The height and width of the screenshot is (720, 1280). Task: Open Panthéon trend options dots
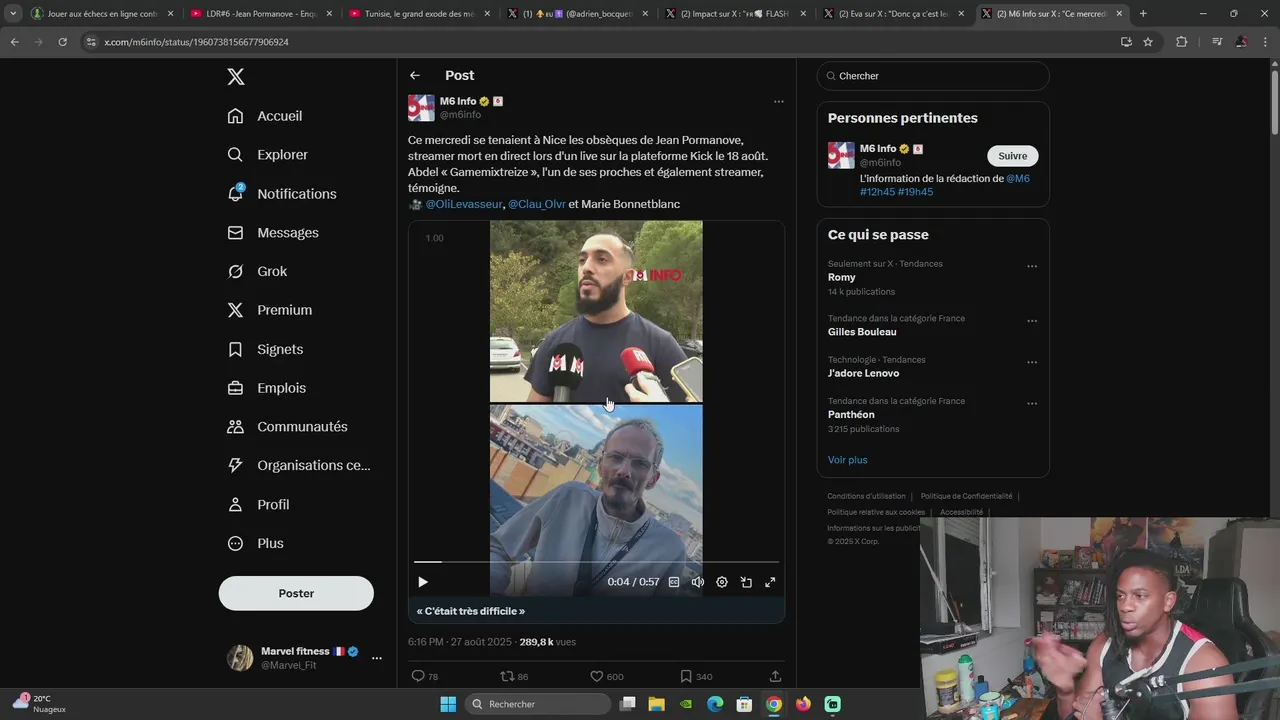click(x=1032, y=404)
